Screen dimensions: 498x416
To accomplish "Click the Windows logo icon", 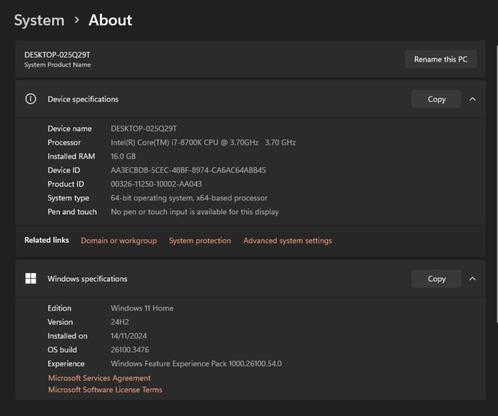I will pos(31,279).
